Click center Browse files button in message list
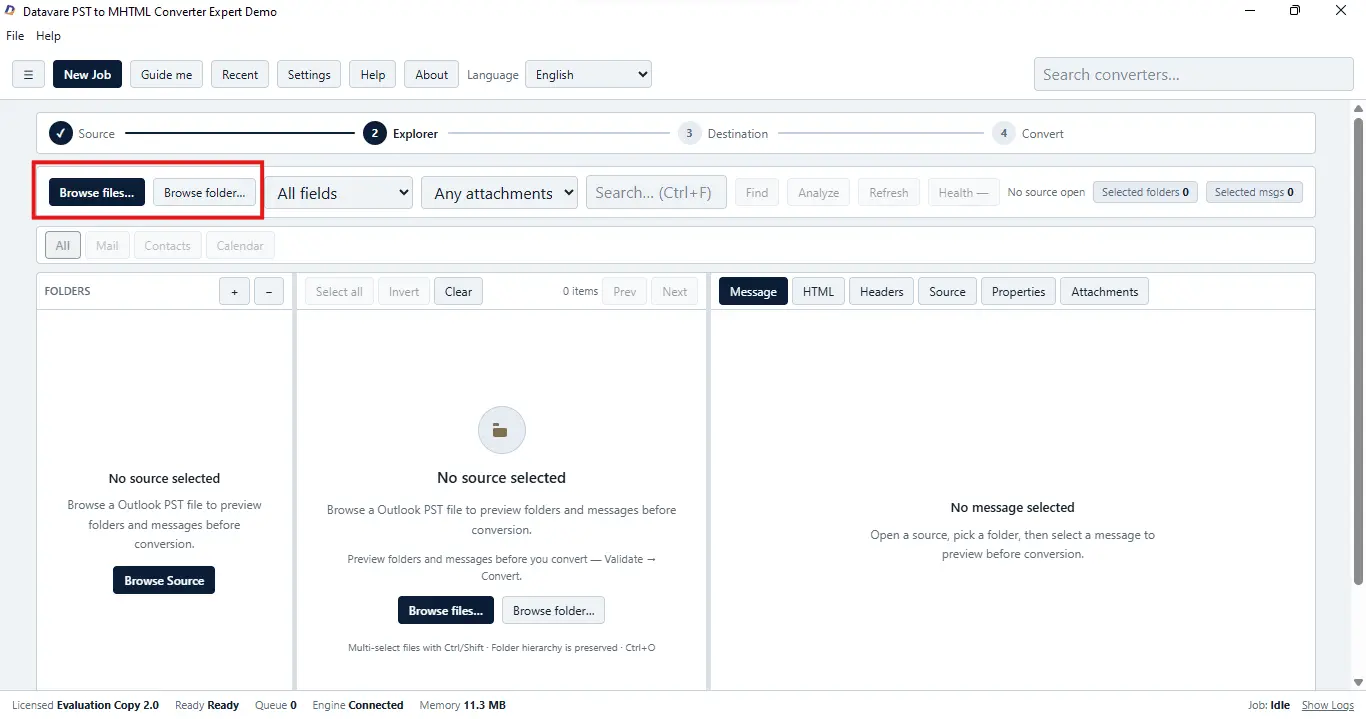Viewport: 1366px width, 719px height. [445, 610]
